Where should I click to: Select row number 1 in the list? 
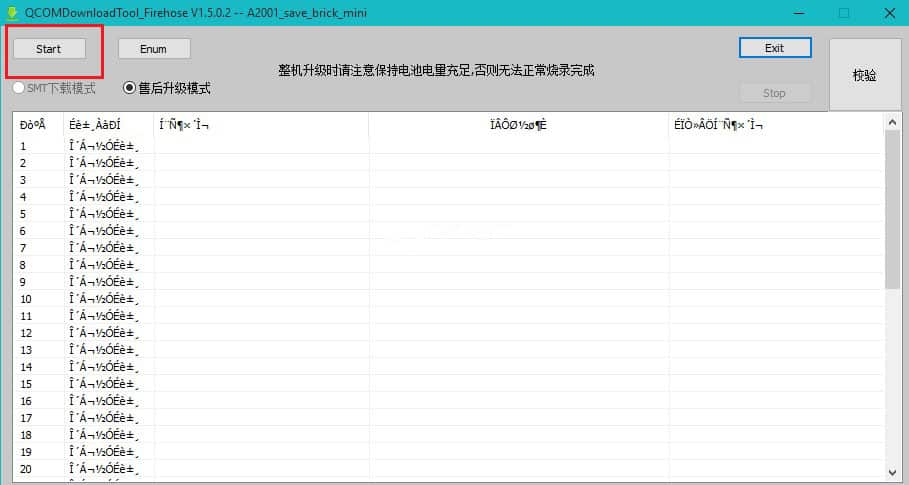coord(446,146)
